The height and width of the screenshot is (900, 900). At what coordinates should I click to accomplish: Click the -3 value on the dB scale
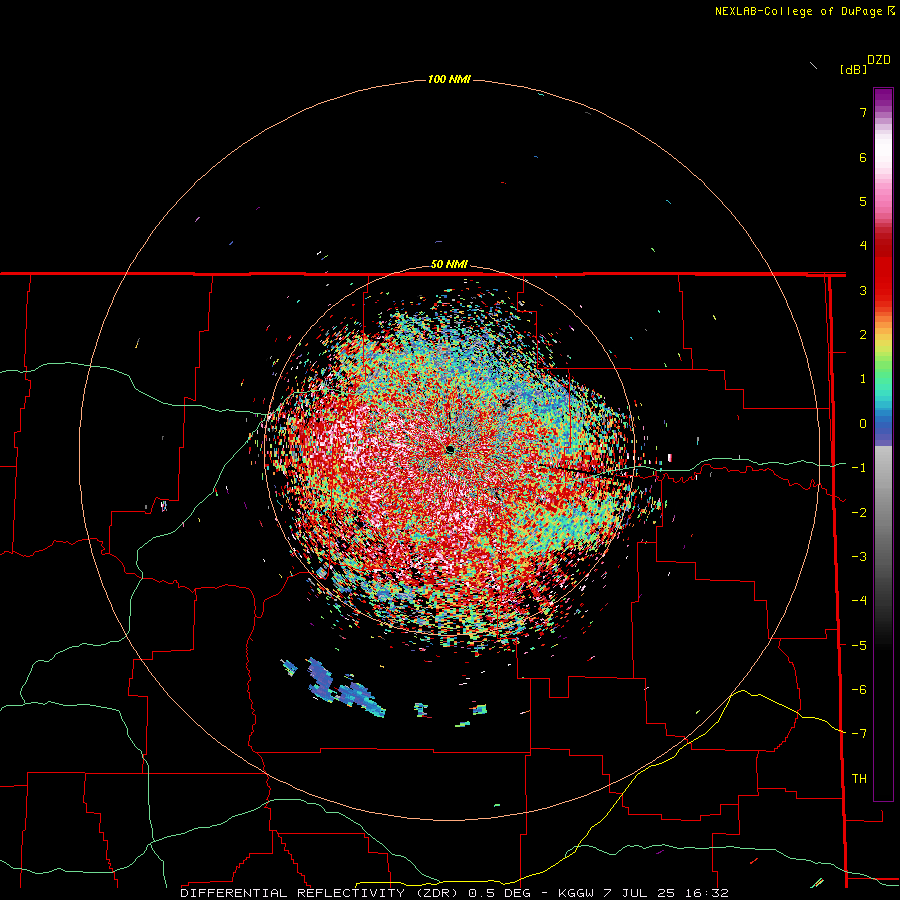859,557
